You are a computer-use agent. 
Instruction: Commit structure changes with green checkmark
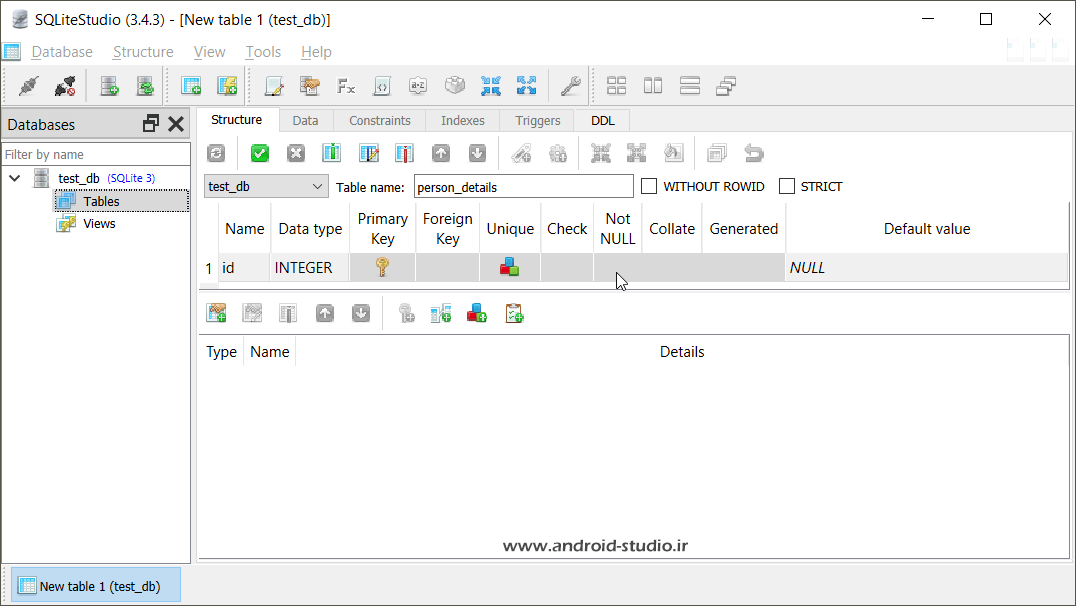pos(259,153)
